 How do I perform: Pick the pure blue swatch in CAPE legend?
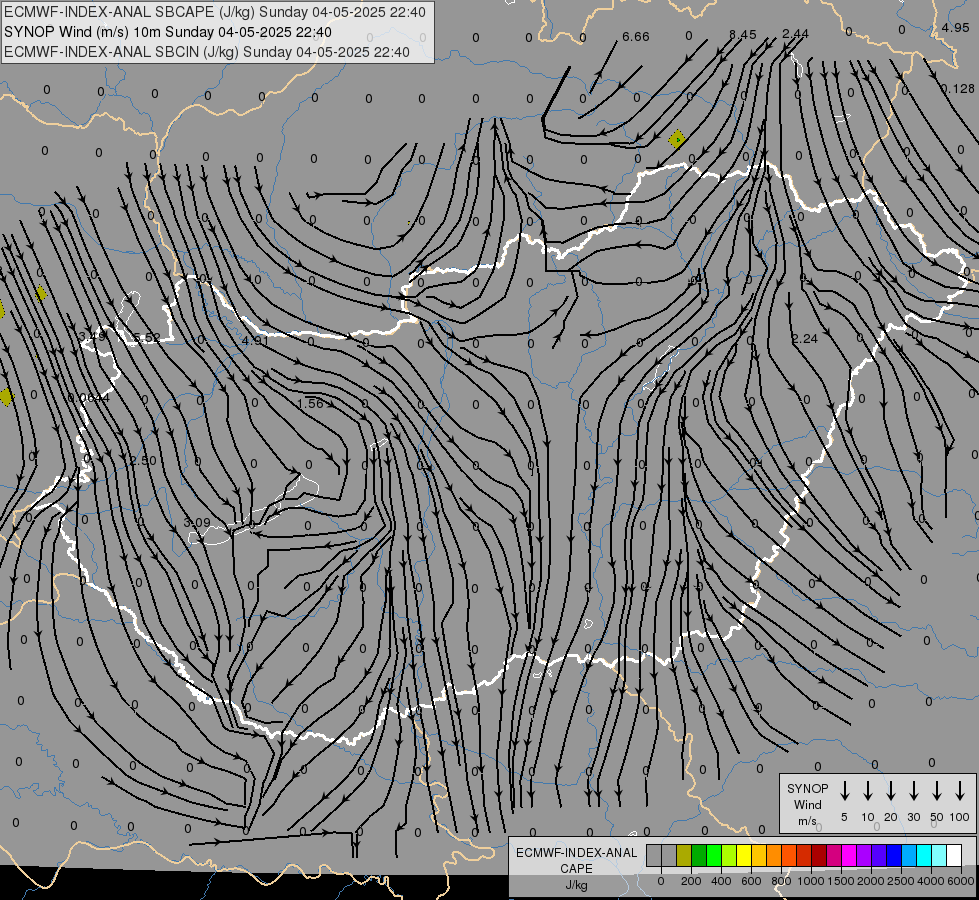tap(893, 855)
